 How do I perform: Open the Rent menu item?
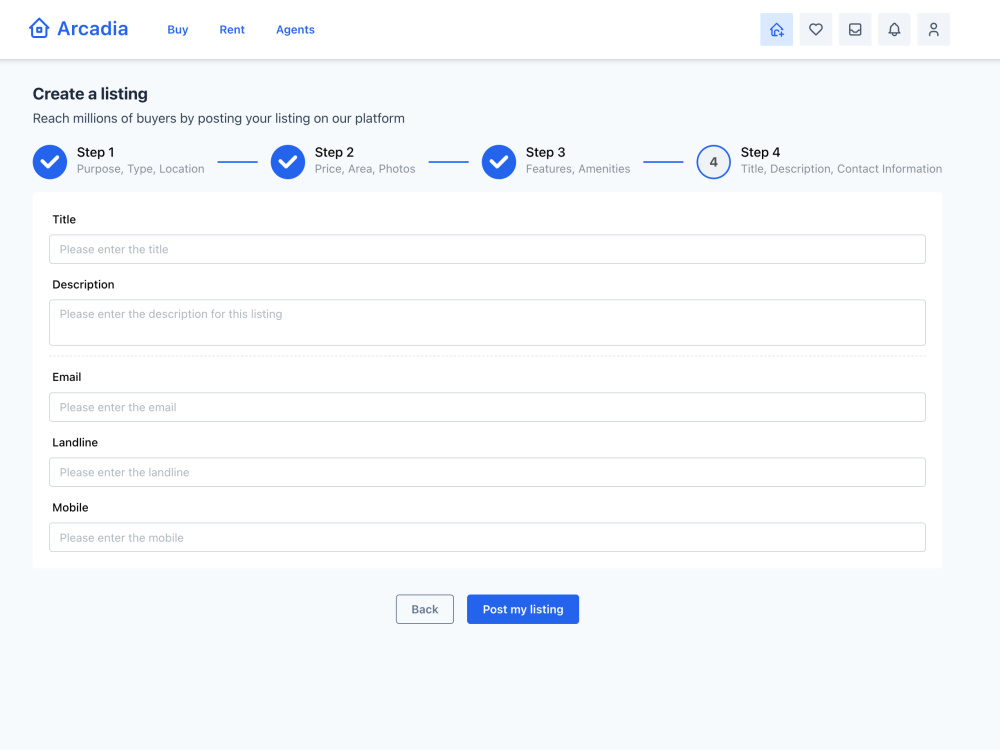(232, 29)
